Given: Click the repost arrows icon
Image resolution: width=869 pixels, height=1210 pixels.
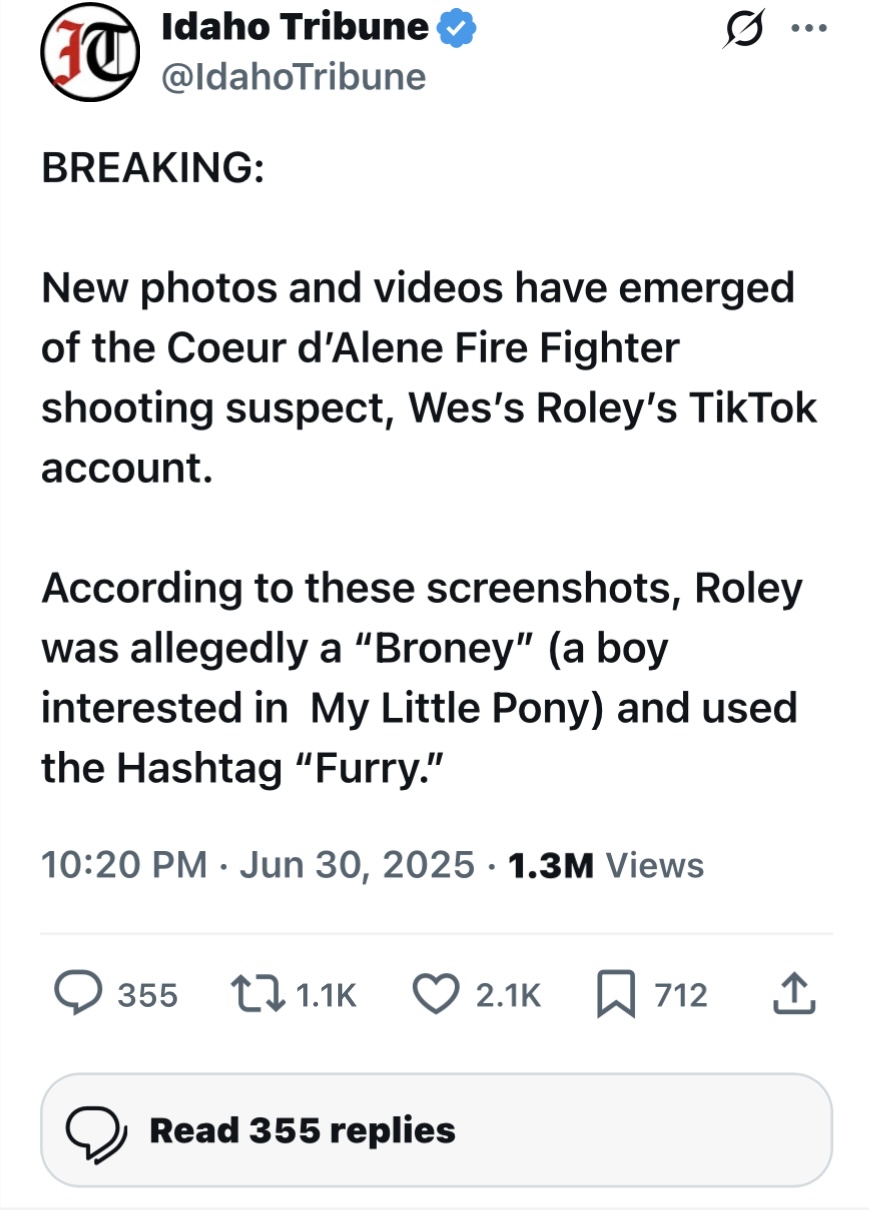Looking at the screenshot, I should pos(256,993).
